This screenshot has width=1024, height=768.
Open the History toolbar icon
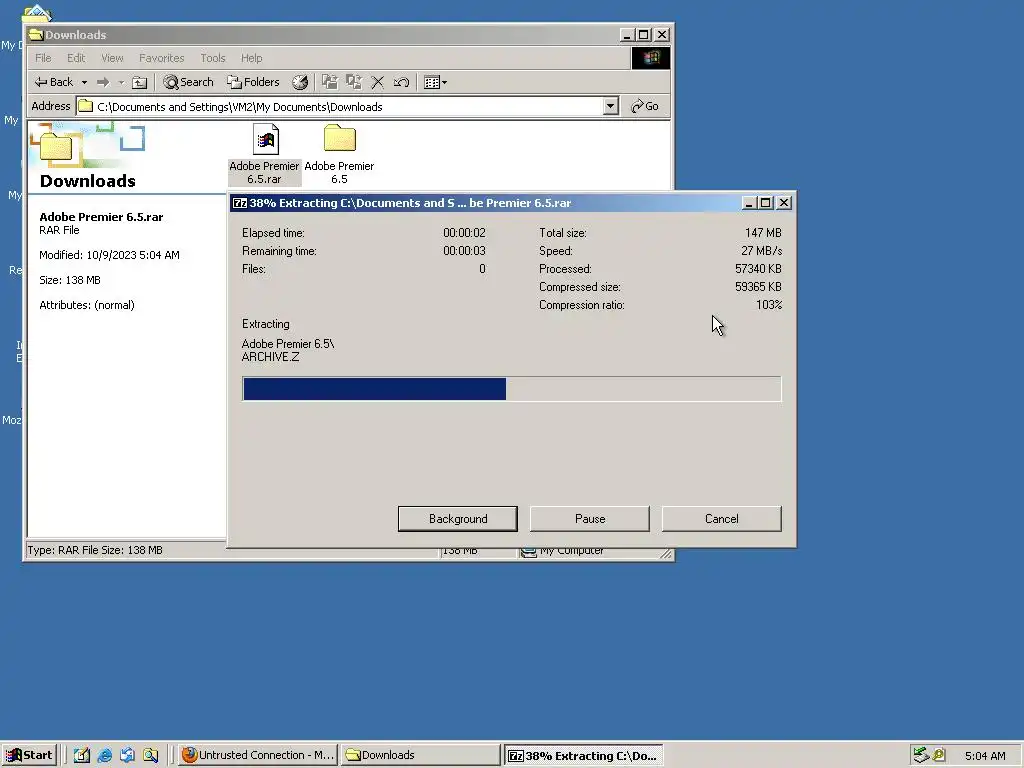tap(300, 82)
